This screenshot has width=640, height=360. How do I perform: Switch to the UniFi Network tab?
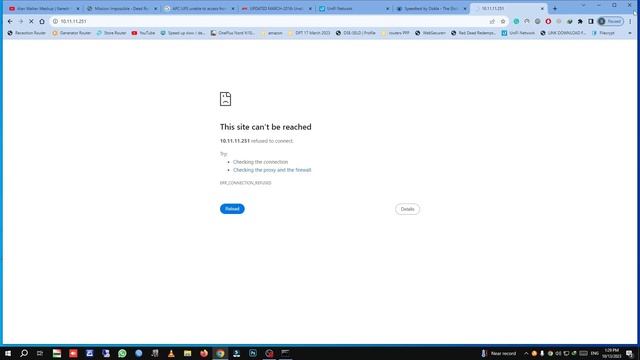tap(354, 8)
